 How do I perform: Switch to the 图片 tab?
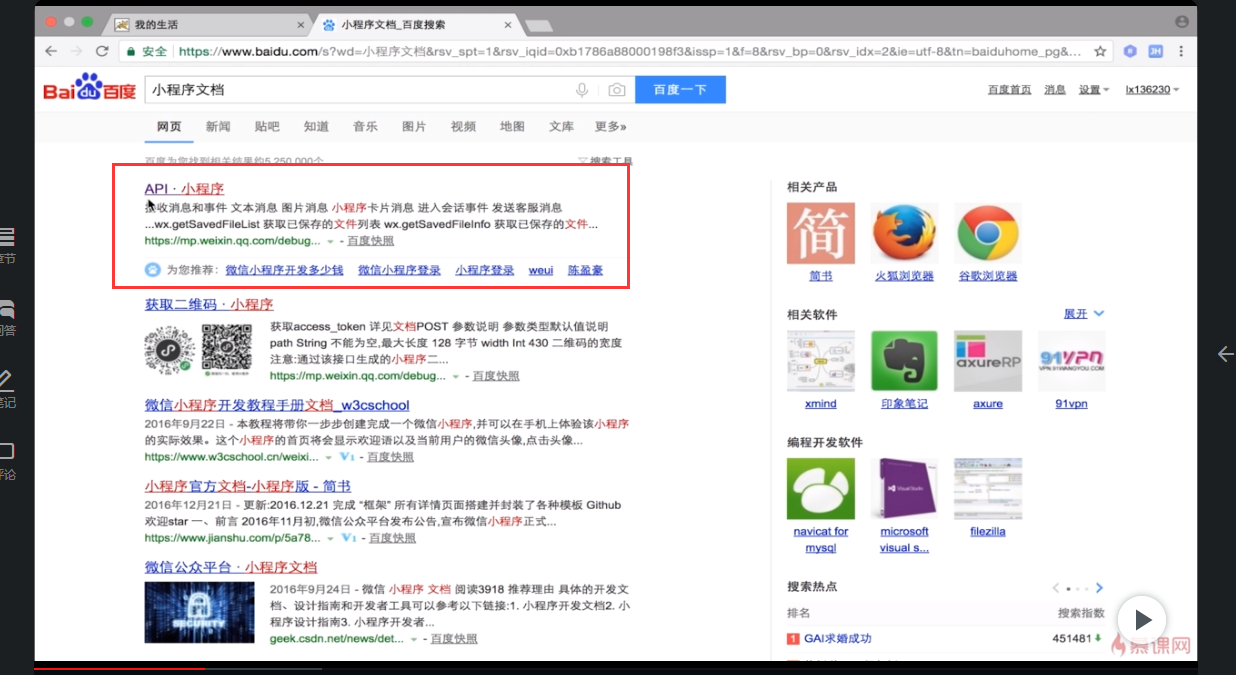(414, 126)
